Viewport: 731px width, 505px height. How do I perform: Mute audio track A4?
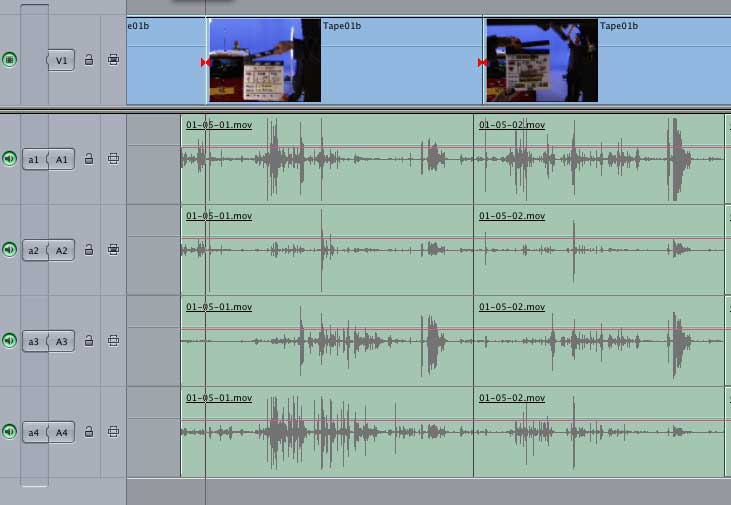tap(9, 431)
